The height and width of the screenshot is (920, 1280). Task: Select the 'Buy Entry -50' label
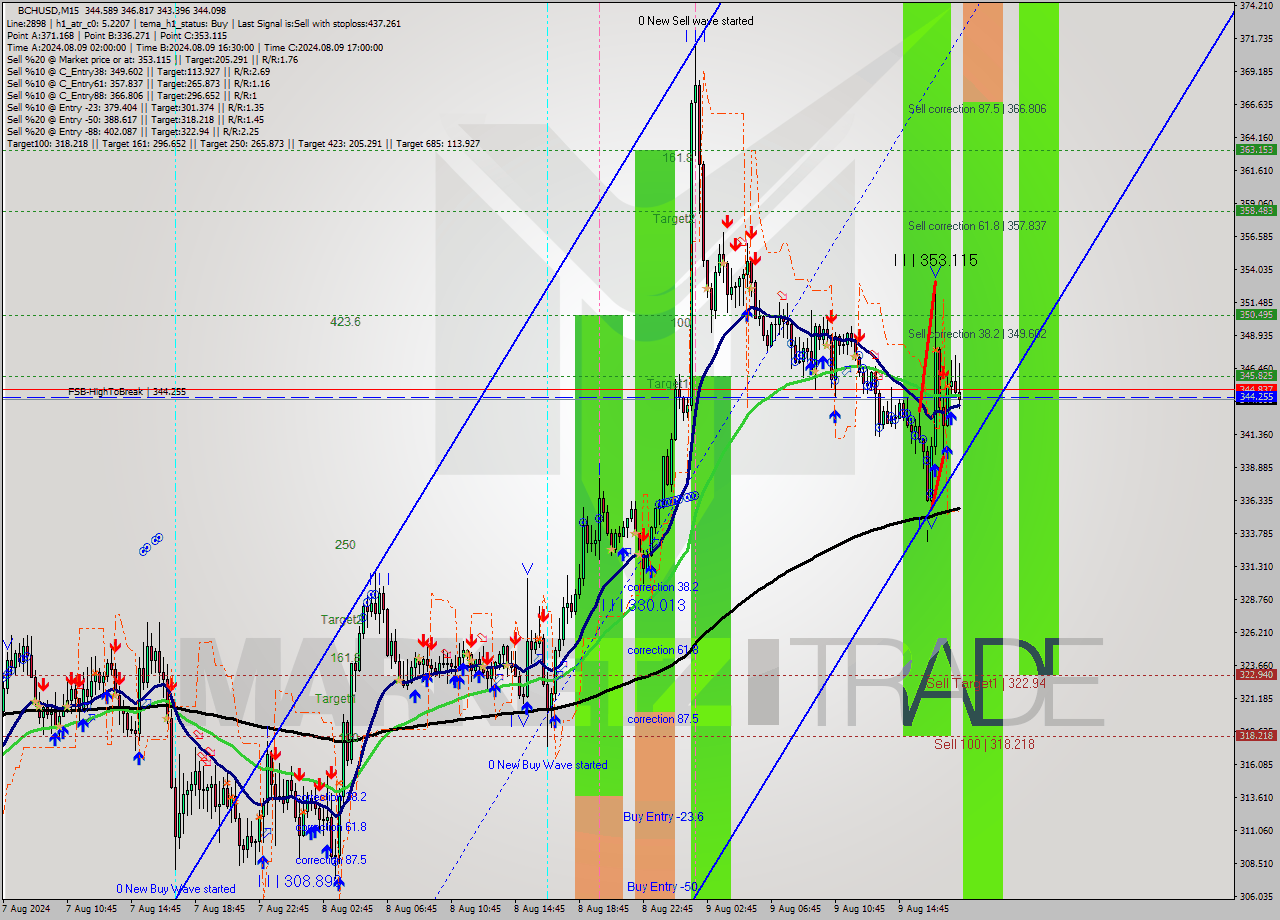661,886
